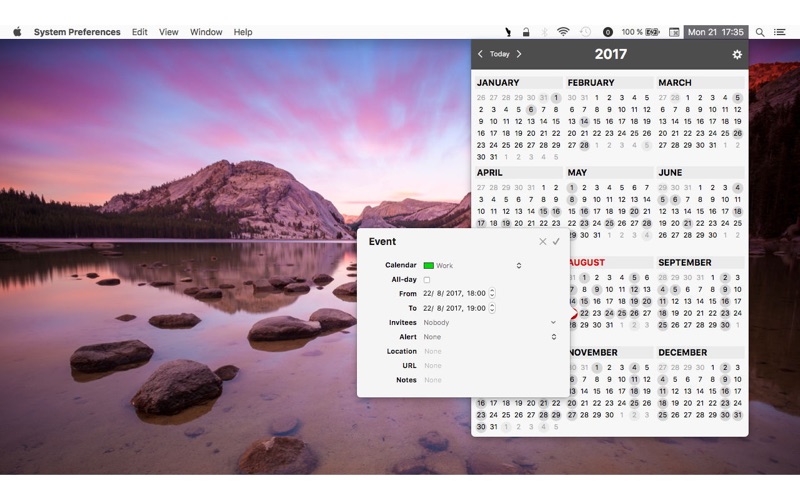This screenshot has width=800, height=500.
Task: Click the Nobody invitees value
Action: 436,322
